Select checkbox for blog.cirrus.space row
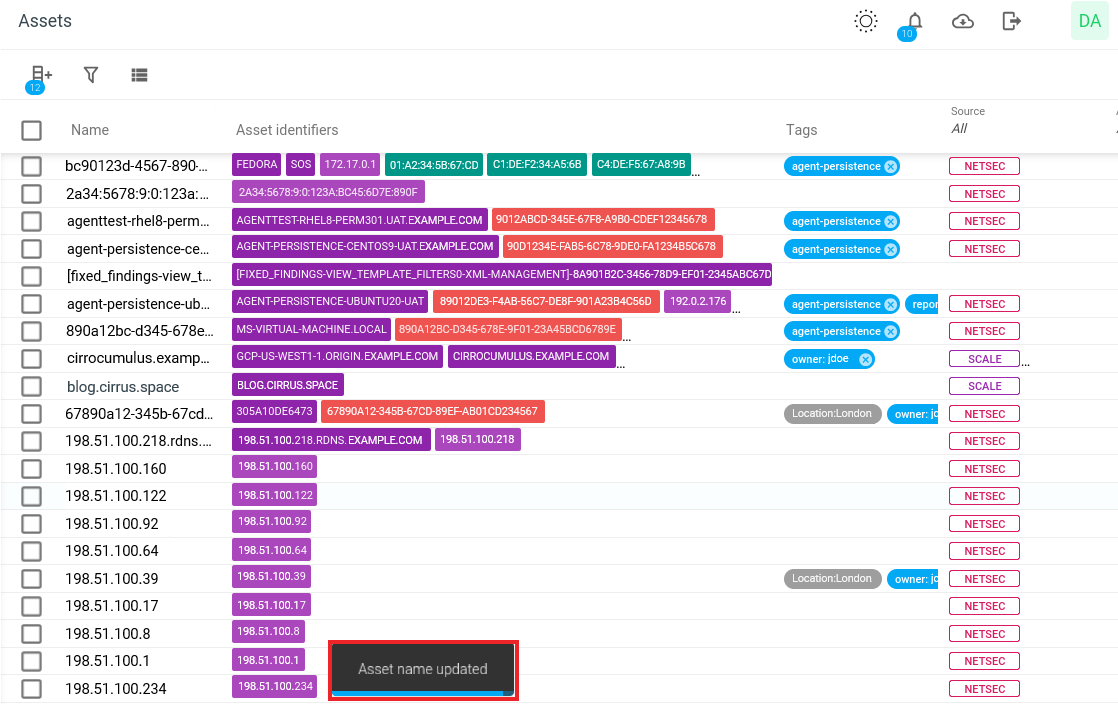The width and height of the screenshot is (1118, 704). click(x=32, y=386)
